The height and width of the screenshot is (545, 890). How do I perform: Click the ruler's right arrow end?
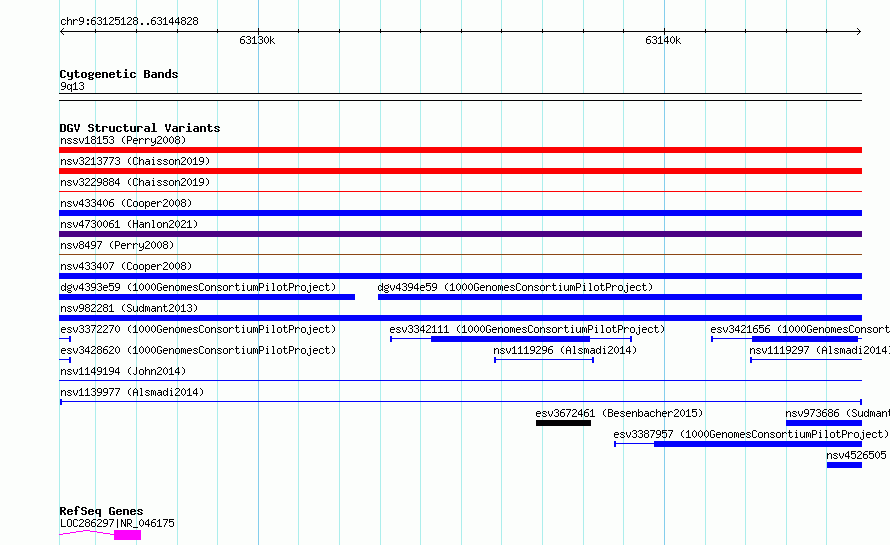[859, 31]
